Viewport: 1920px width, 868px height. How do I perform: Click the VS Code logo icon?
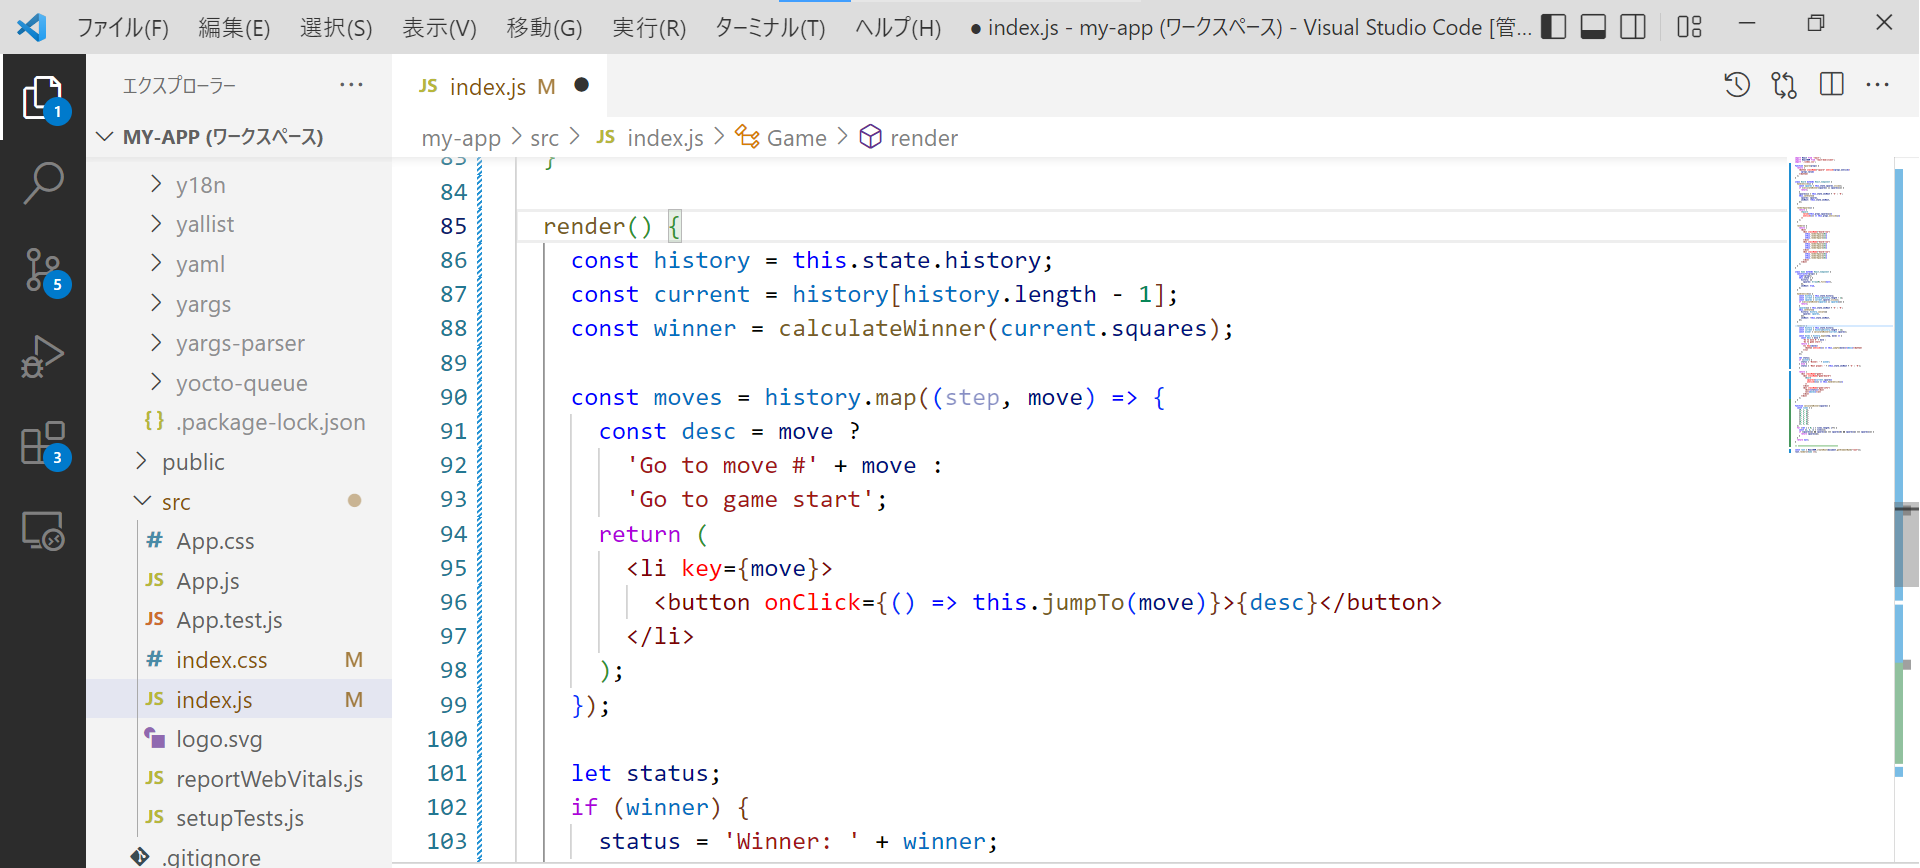[x=32, y=27]
